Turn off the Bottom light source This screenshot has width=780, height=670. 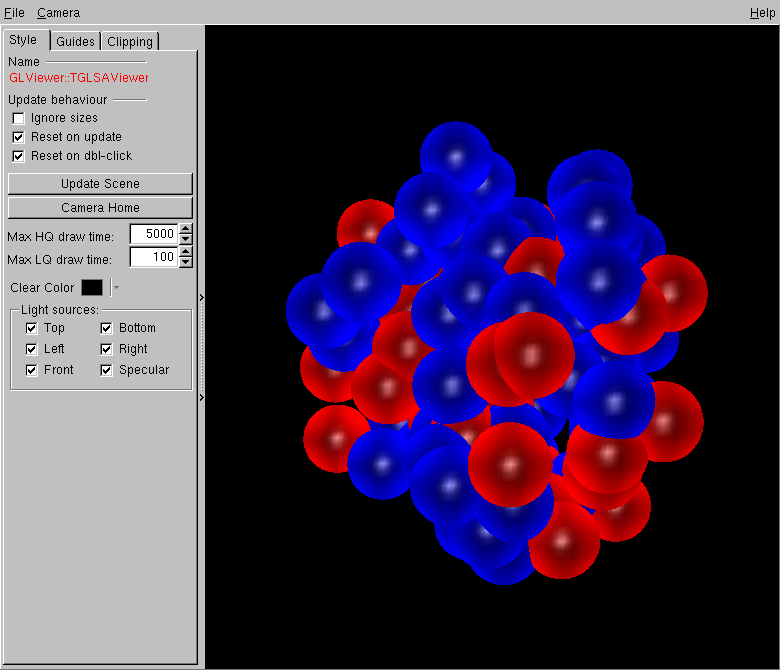[x=106, y=328]
